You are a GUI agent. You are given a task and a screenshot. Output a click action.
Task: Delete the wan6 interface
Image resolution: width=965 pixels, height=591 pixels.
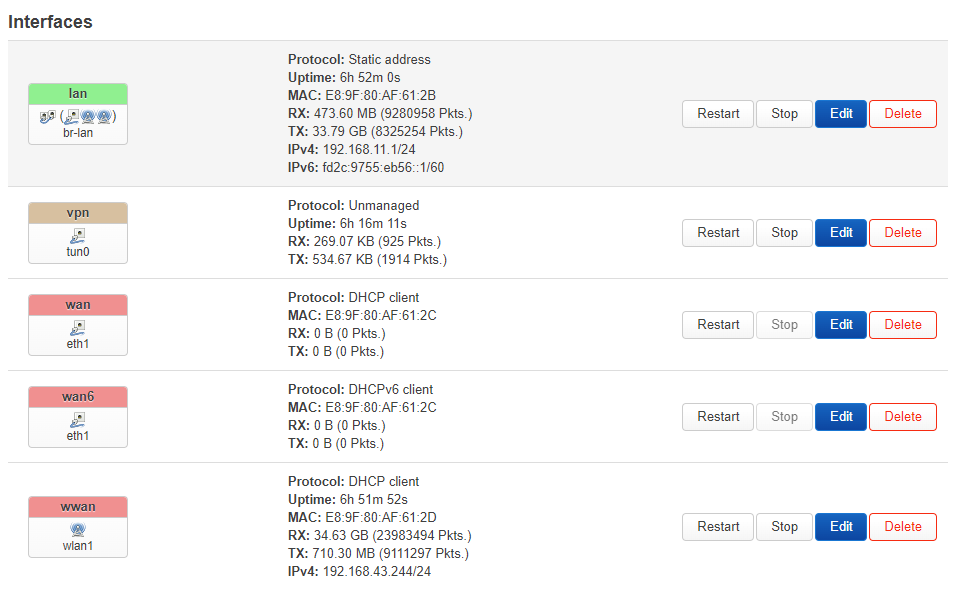[902, 417]
